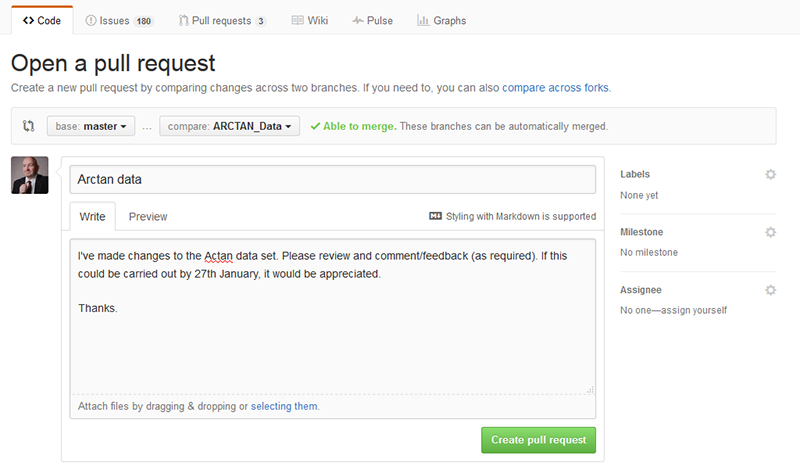
Task: Click the Assignee gear icon
Action: click(770, 290)
